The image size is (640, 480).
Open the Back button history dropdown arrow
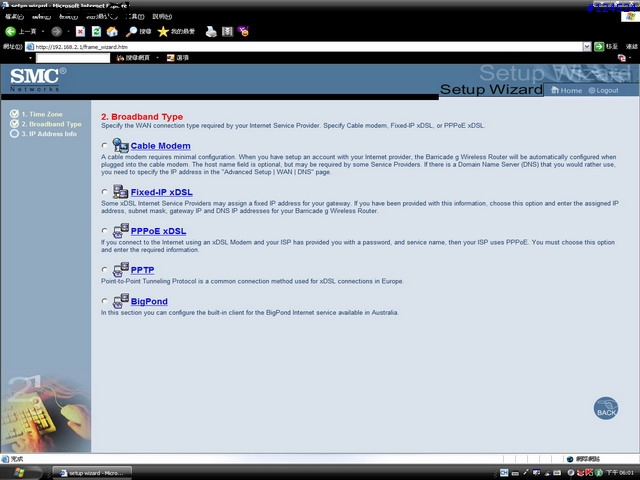tap(43, 31)
